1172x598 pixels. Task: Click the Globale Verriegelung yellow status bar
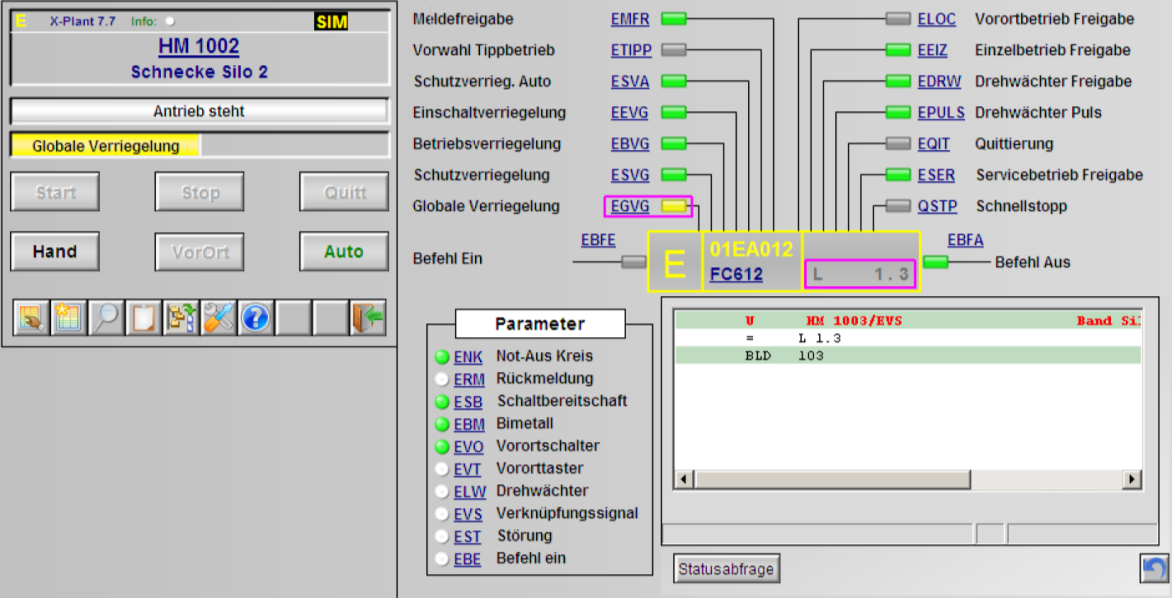pos(105,146)
